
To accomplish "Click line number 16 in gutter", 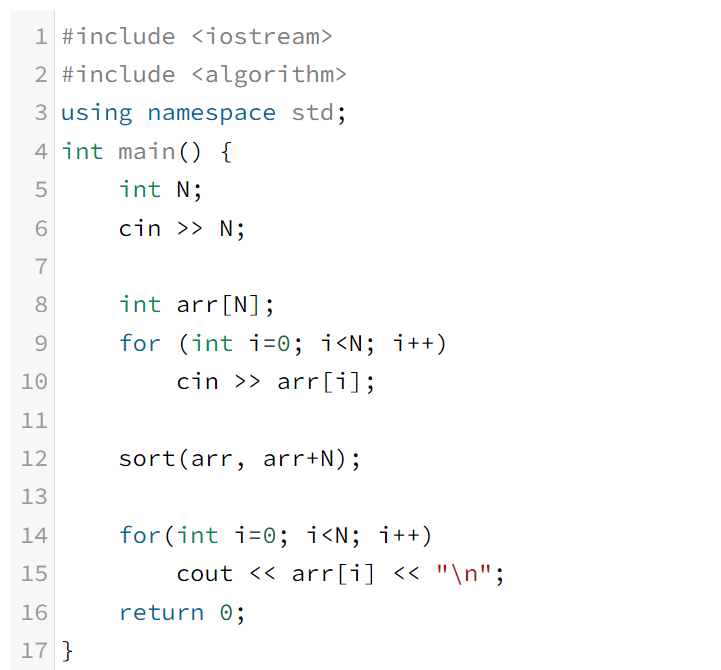I will click(x=34, y=612).
